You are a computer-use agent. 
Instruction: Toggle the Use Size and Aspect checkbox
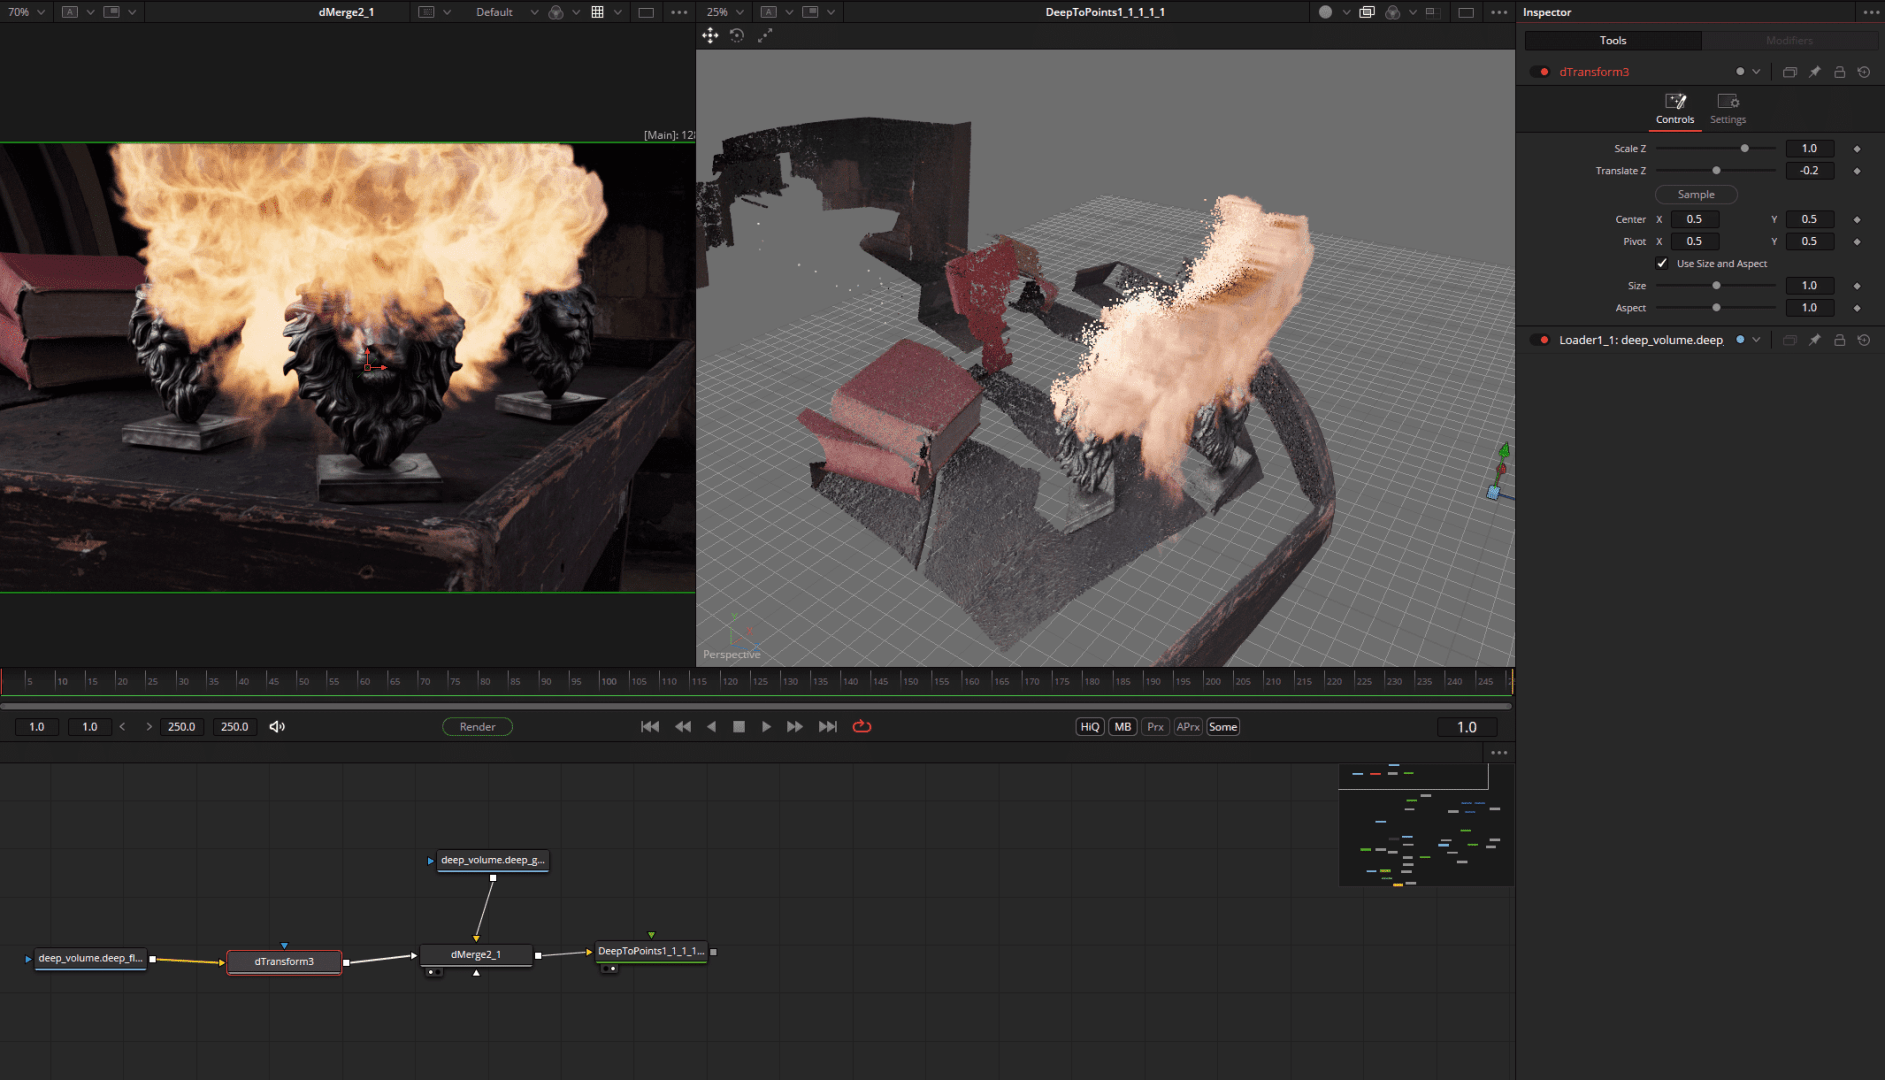1662,263
